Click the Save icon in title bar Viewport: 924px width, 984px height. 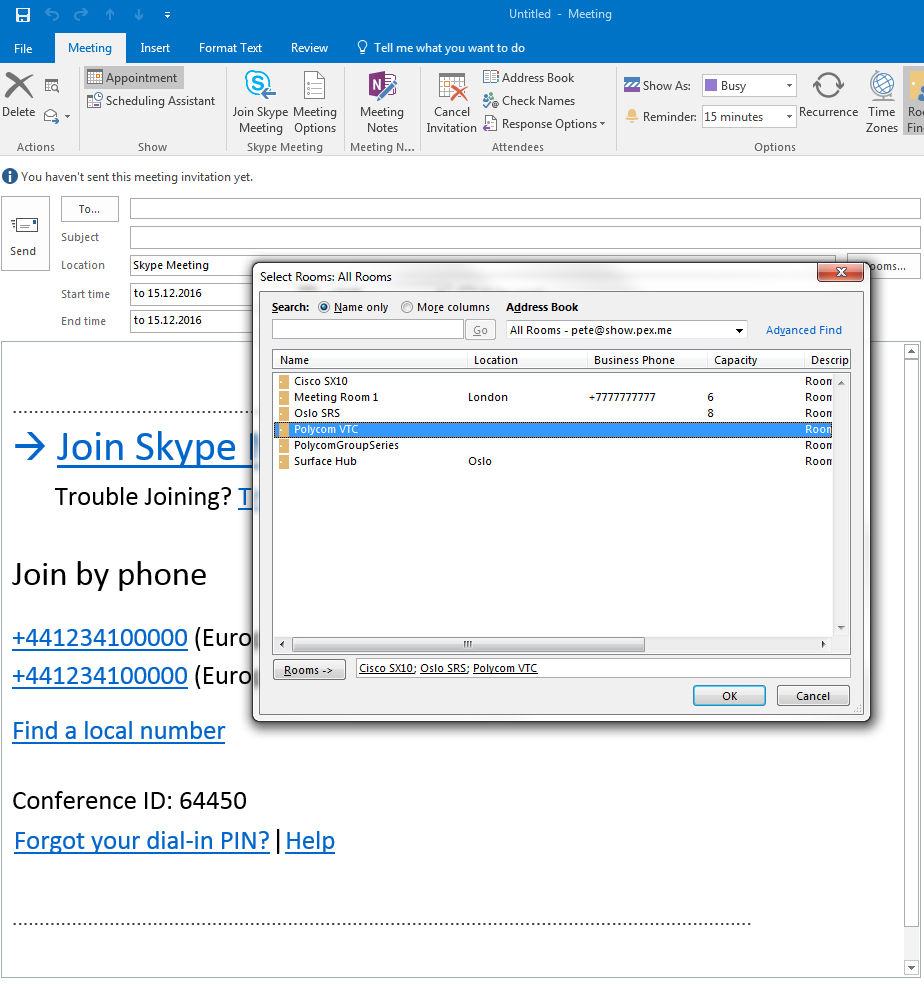click(23, 14)
